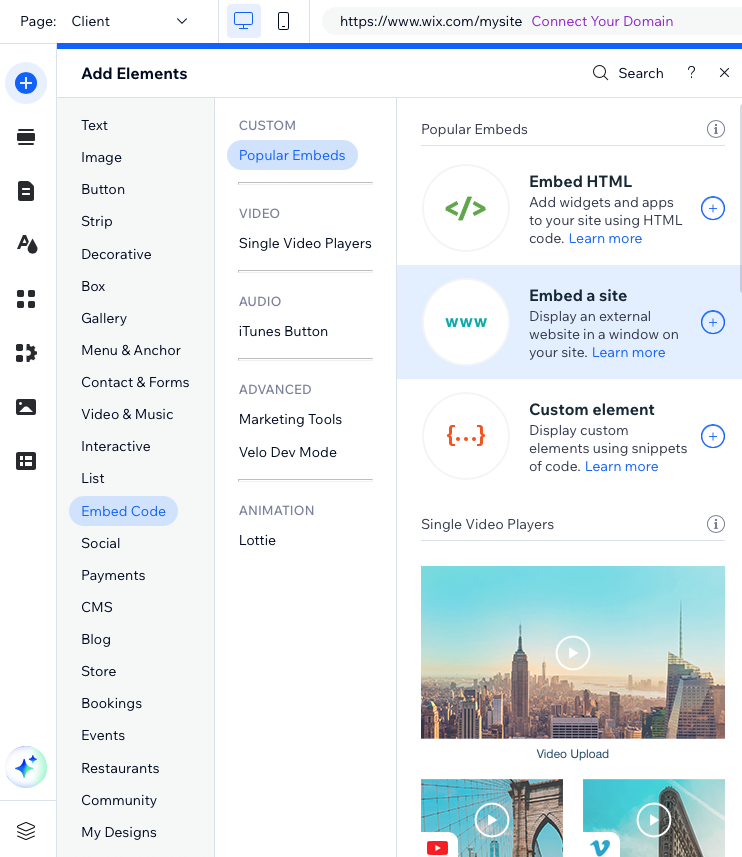Viewport: 742px width, 857px height.
Task: Click the Custom element curly braces icon
Action: (x=466, y=436)
